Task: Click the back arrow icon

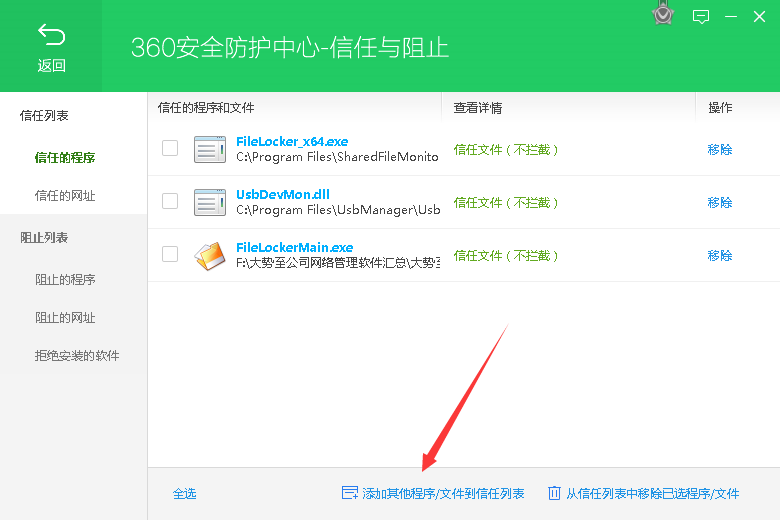Action: (x=51, y=36)
